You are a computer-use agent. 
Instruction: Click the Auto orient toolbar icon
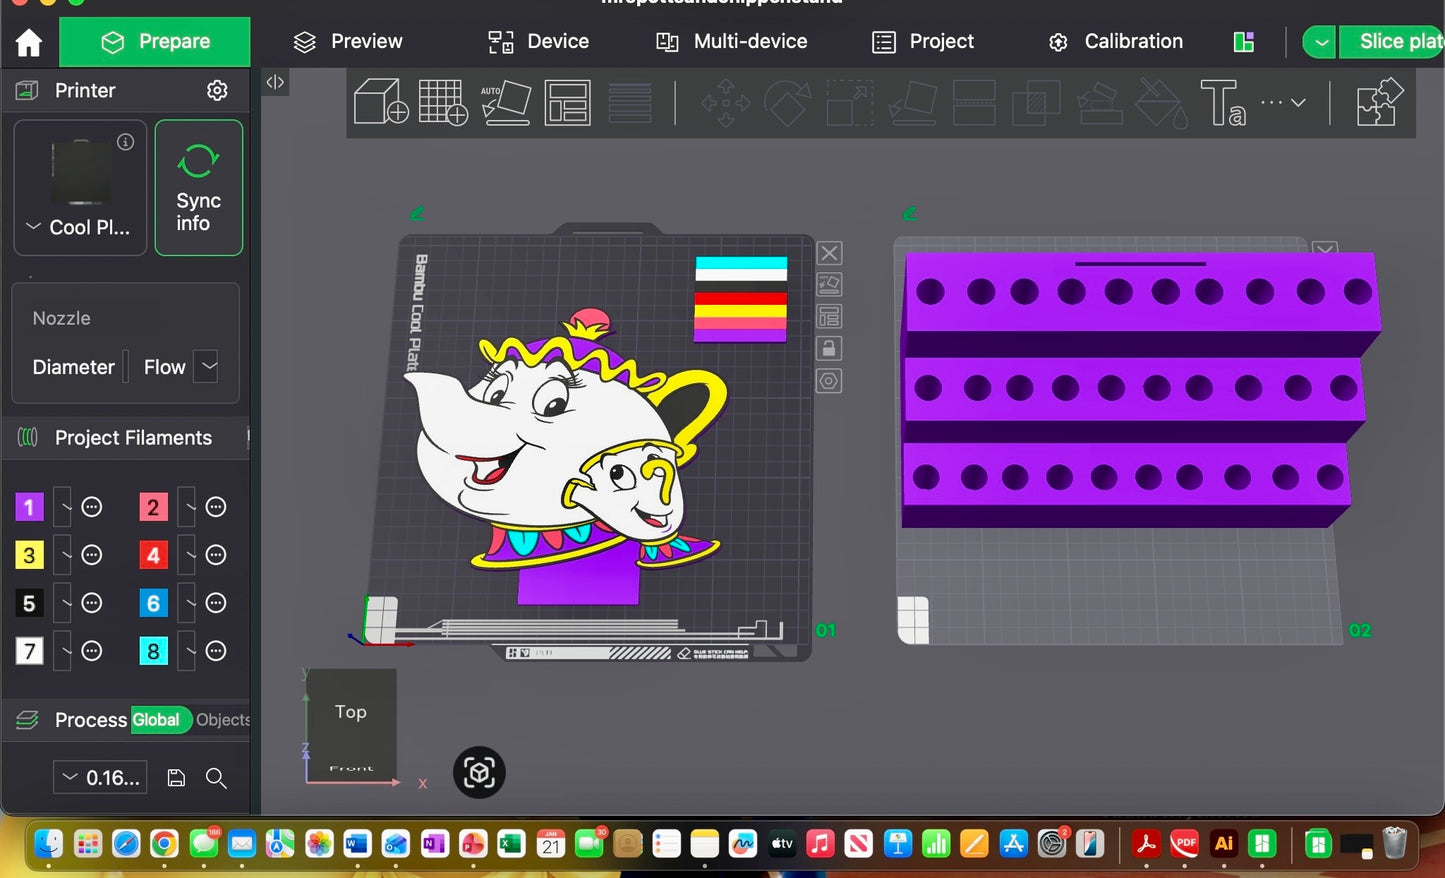point(506,102)
